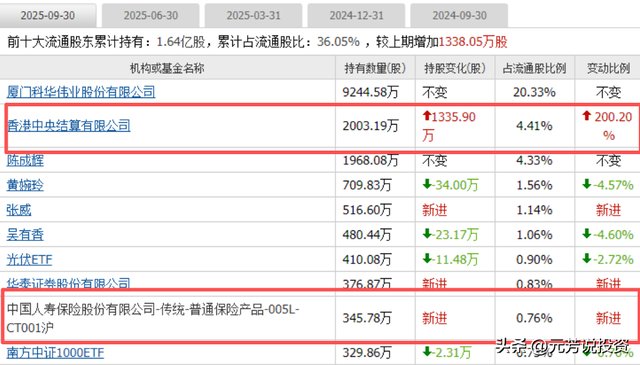This screenshot has width=640, height=365.
Task: Click the green down arrow beside -23.17万
Action: [427, 234]
